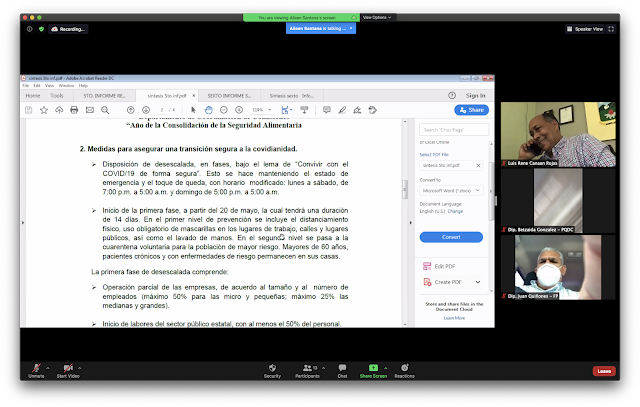The image size is (640, 407).
Task: Switch to the Tools tab
Action: [x=57, y=96]
